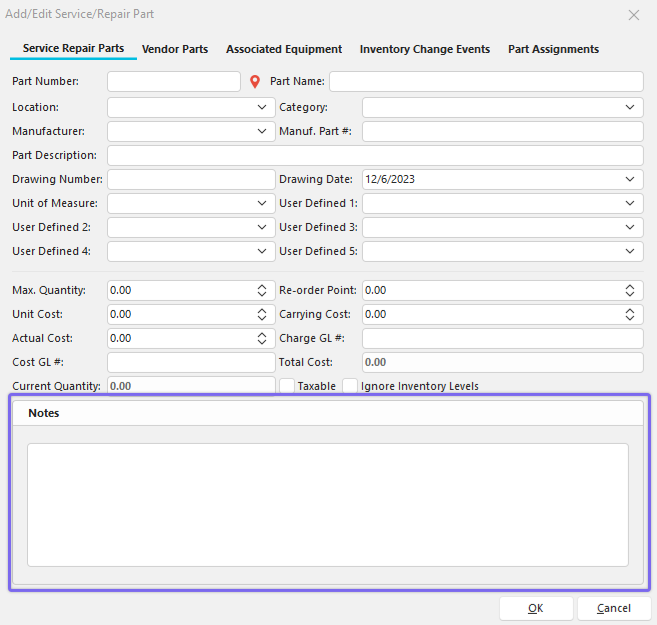The height and width of the screenshot is (625, 657).
Task: Open the Category dropdown list
Action: [x=630, y=107]
